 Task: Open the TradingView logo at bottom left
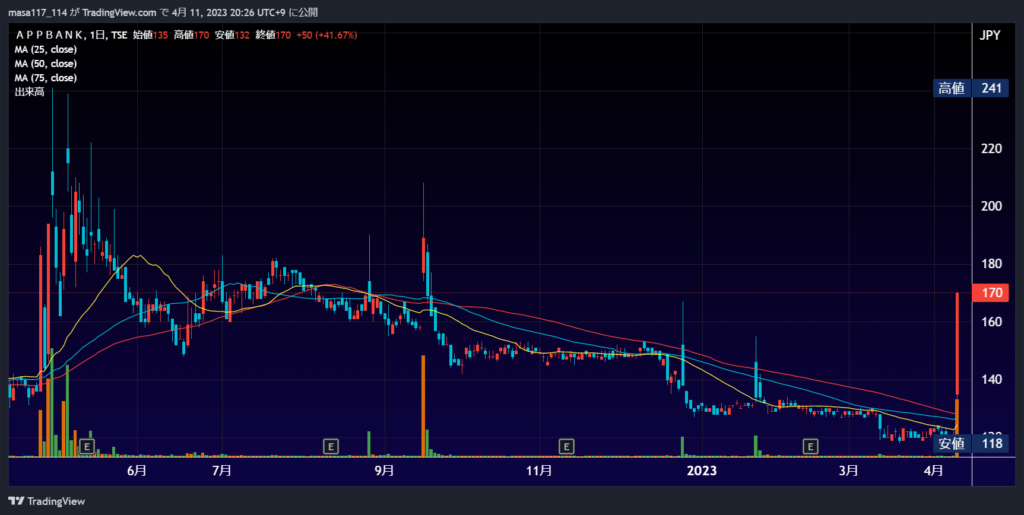pos(46,501)
